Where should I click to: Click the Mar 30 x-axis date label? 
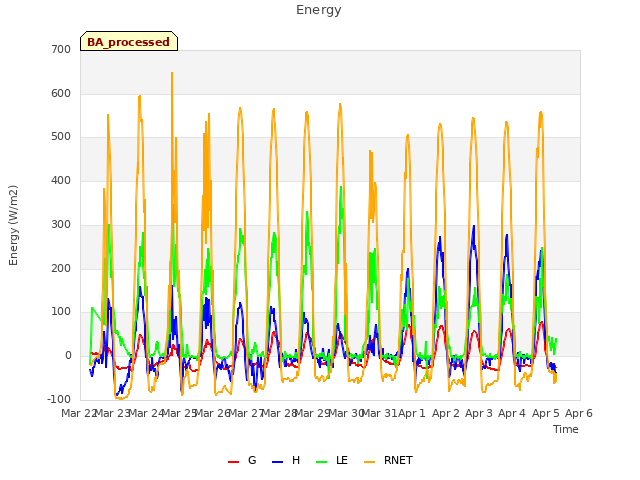click(x=346, y=413)
